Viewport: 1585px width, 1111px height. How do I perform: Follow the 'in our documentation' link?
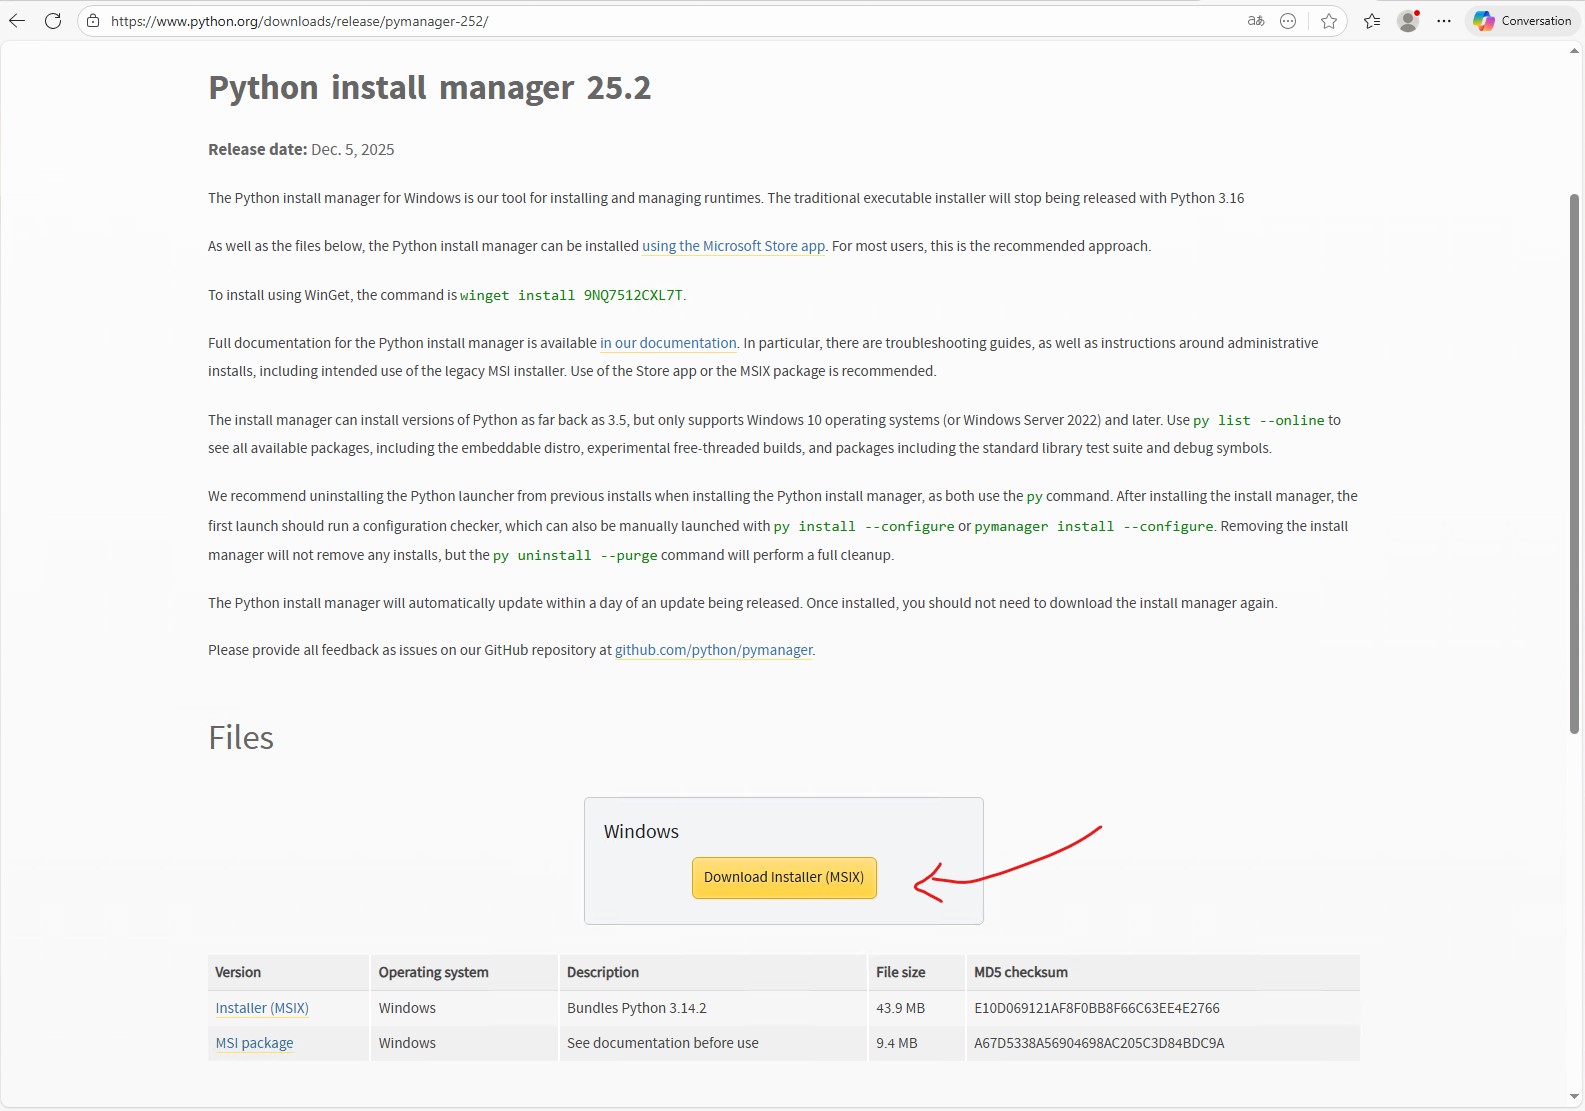(x=668, y=343)
